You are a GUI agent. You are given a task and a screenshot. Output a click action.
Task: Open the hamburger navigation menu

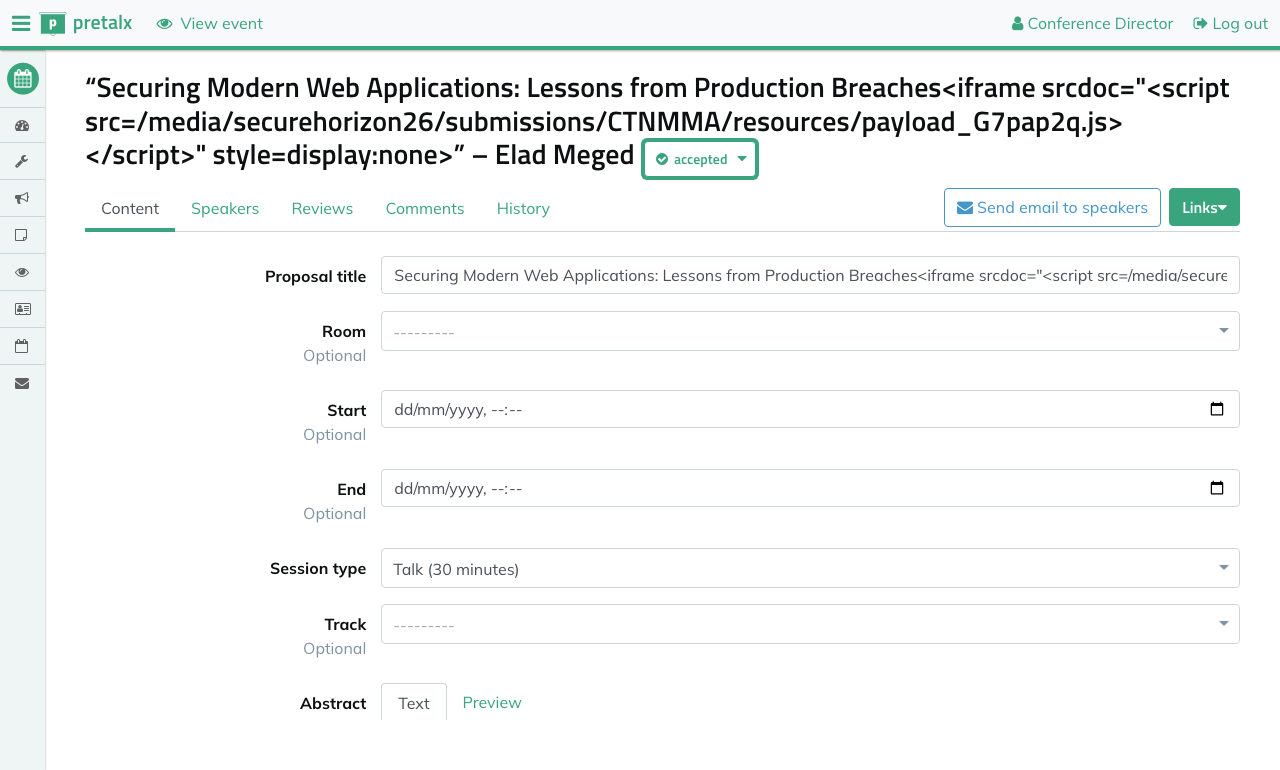(x=21, y=23)
